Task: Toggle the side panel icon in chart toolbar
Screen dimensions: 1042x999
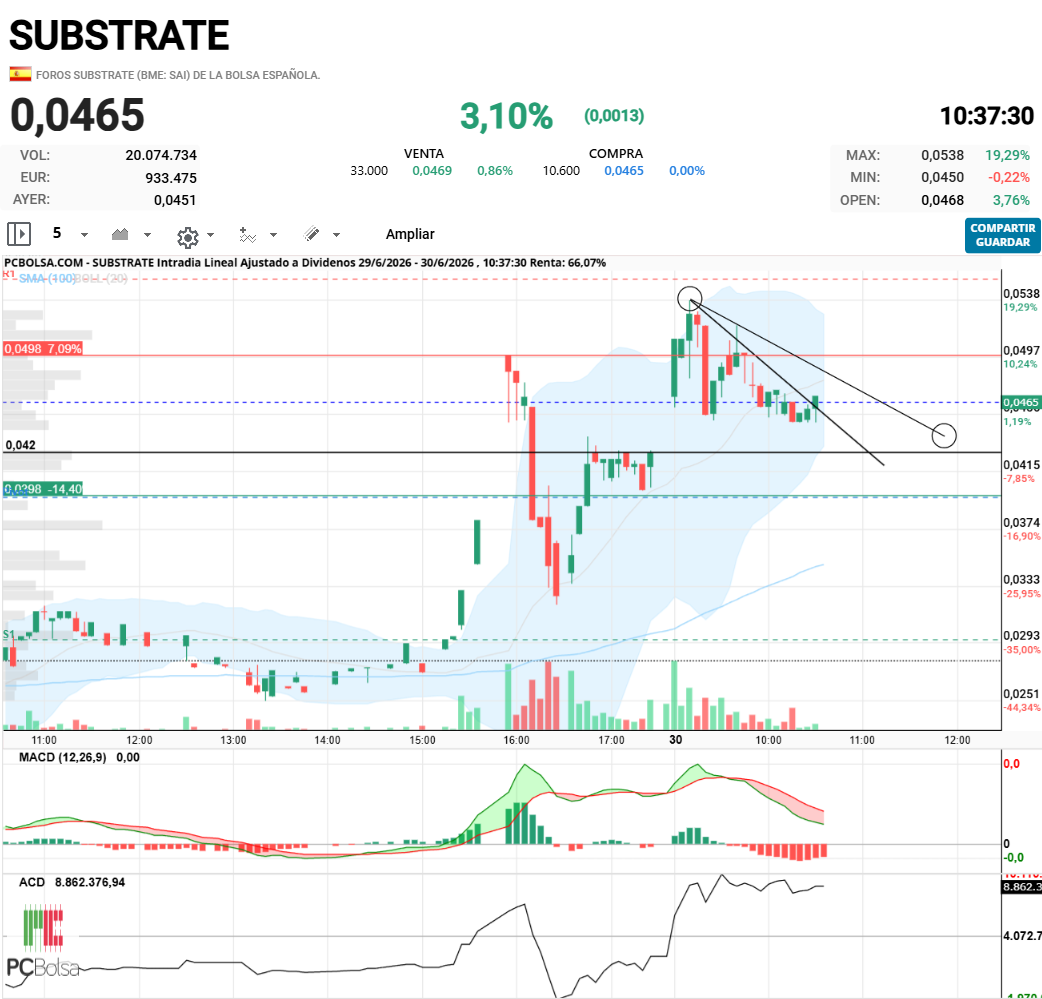Action: pos(19,234)
